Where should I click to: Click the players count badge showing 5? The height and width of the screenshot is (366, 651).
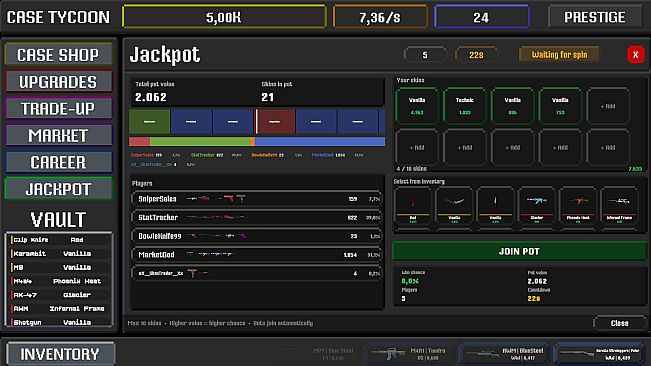[x=425, y=55]
